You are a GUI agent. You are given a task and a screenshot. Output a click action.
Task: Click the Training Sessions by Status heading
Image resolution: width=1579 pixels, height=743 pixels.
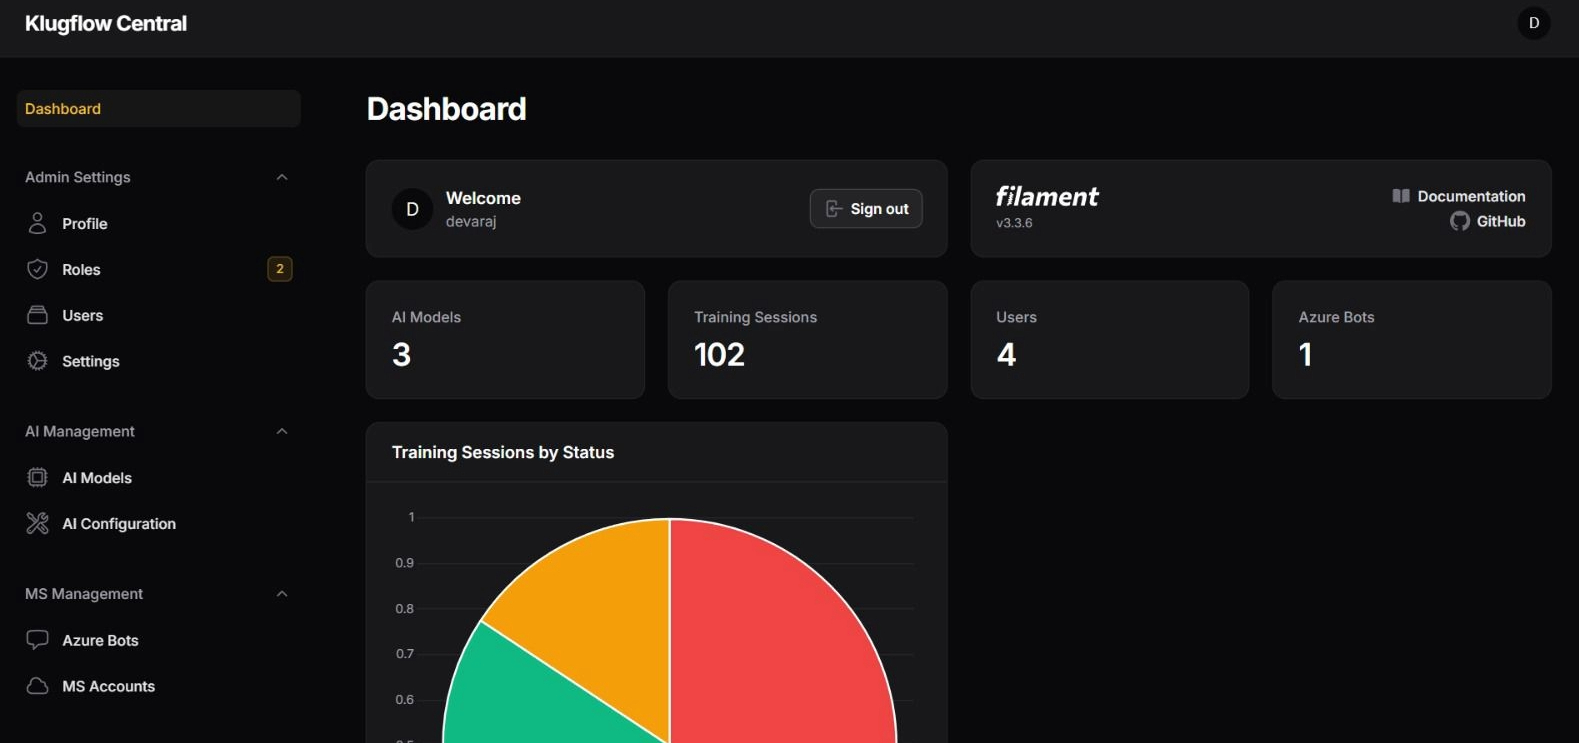point(503,452)
